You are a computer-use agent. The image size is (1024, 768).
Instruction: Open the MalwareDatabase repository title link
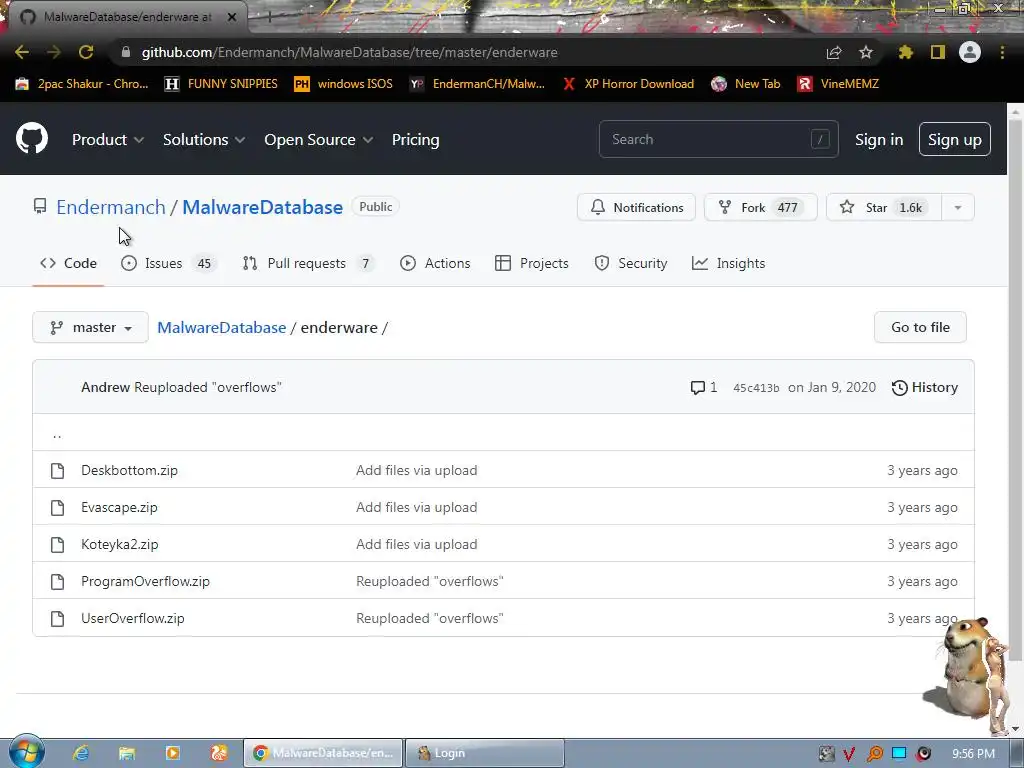pos(263,208)
